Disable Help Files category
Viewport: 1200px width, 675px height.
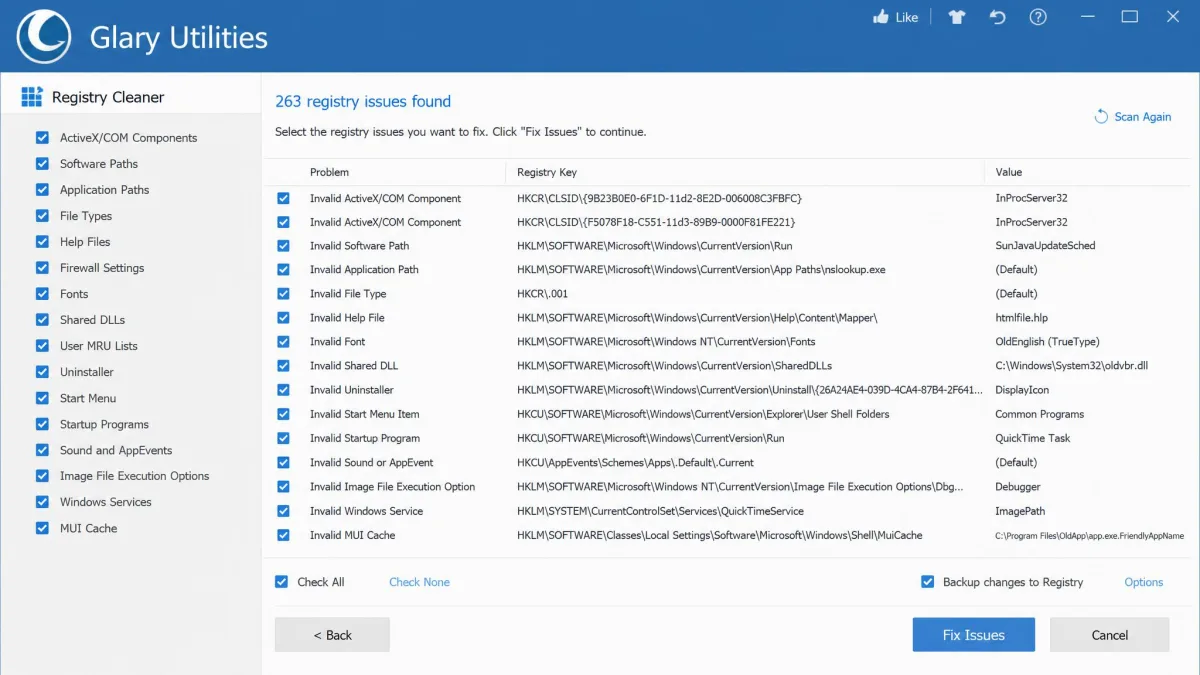click(x=42, y=241)
